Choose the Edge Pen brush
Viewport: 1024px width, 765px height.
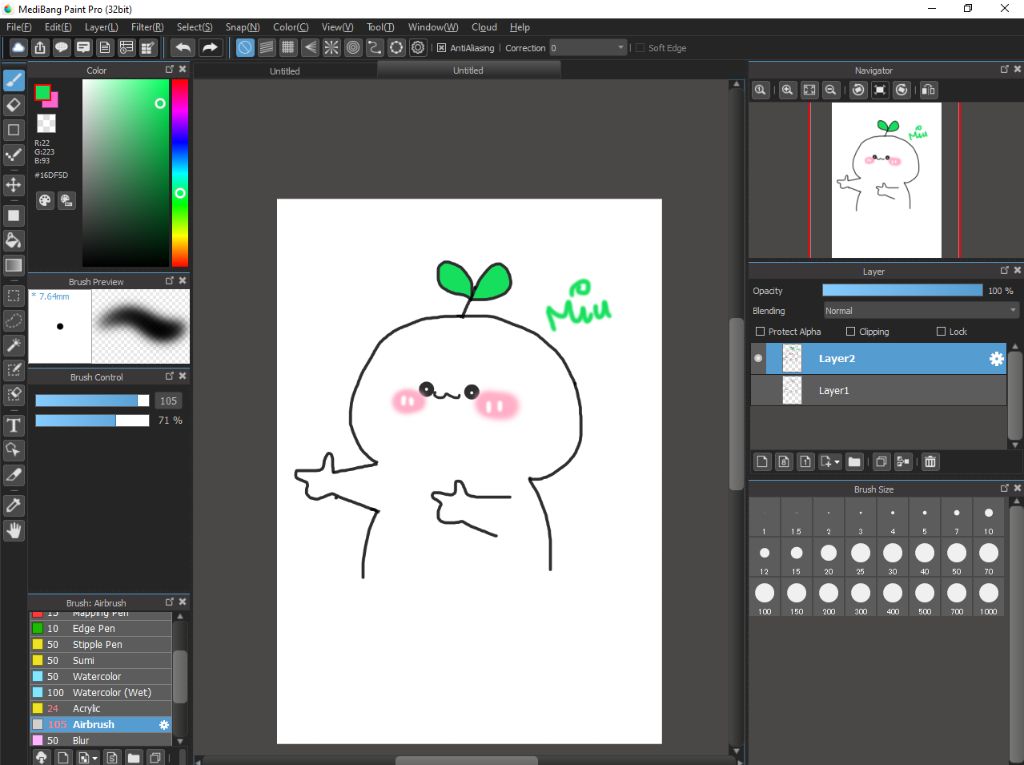101,628
